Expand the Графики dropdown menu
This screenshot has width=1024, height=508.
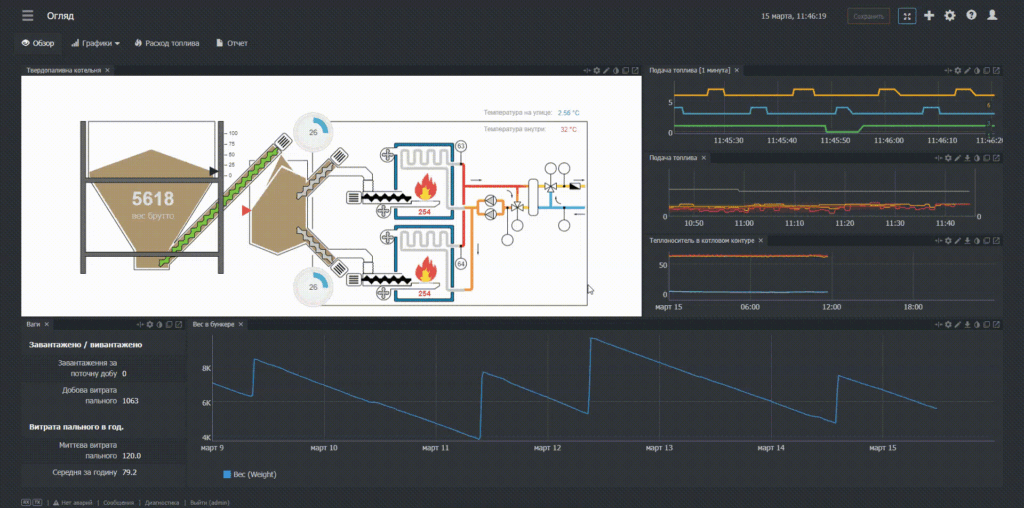click(x=95, y=44)
